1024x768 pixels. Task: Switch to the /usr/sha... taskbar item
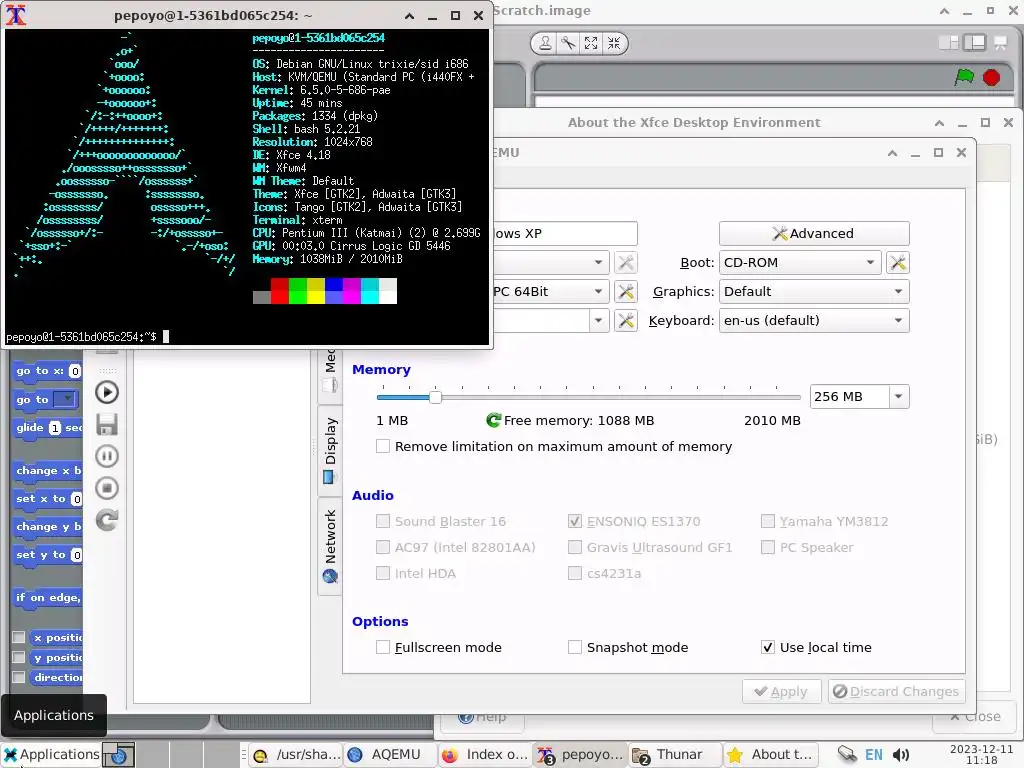pos(296,754)
